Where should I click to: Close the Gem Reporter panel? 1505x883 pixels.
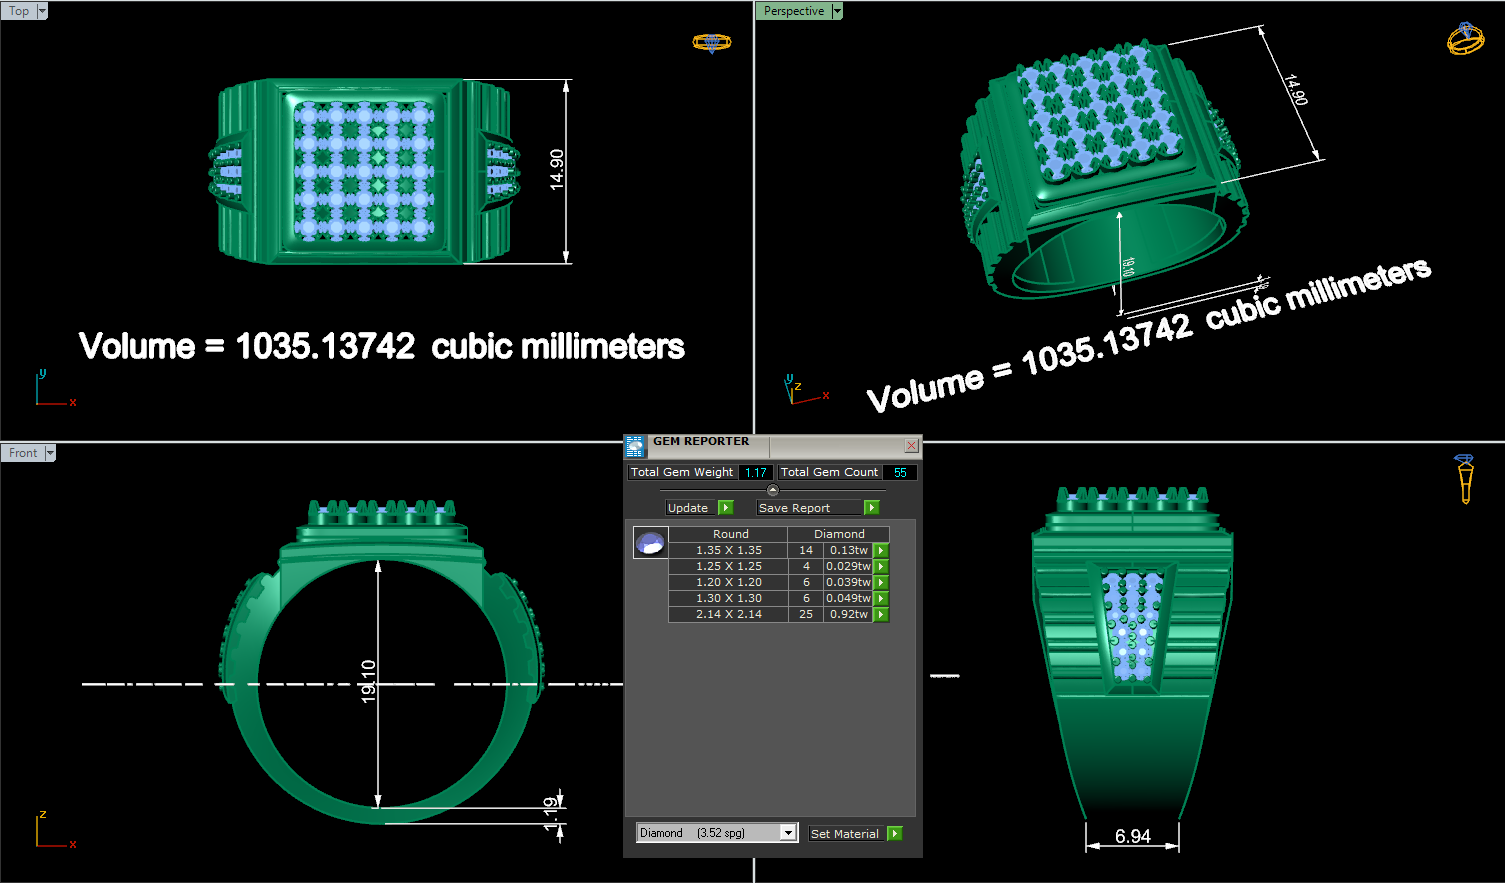(911, 445)
